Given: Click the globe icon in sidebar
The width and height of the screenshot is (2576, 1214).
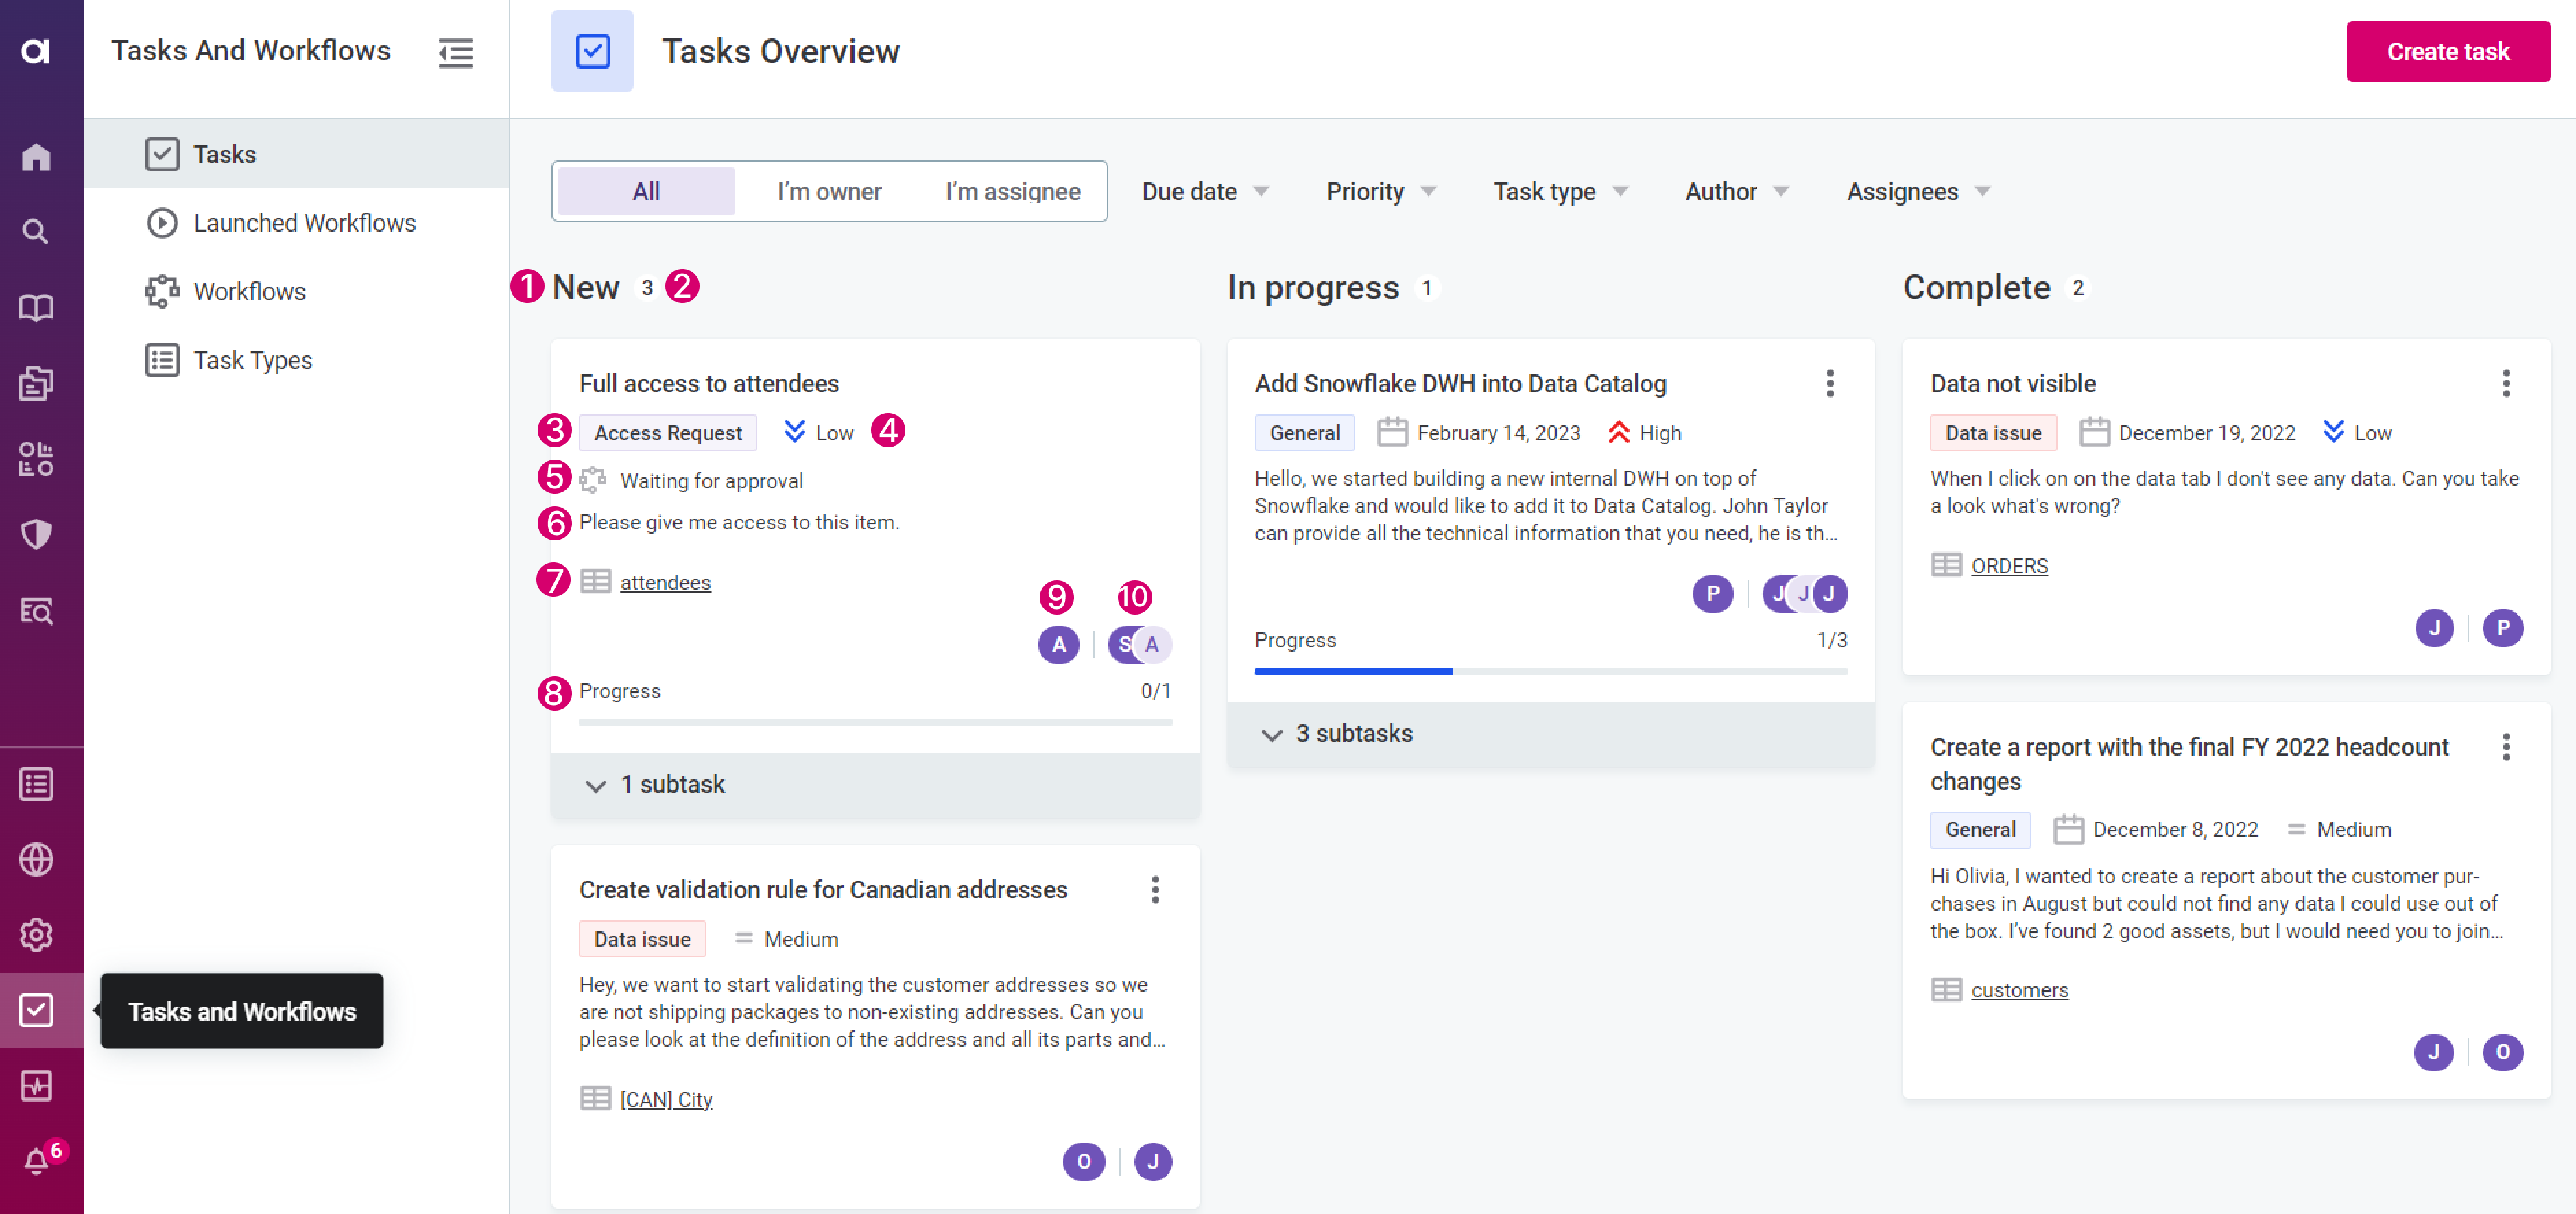Looking at the screenshot, I should coord(37,859).
